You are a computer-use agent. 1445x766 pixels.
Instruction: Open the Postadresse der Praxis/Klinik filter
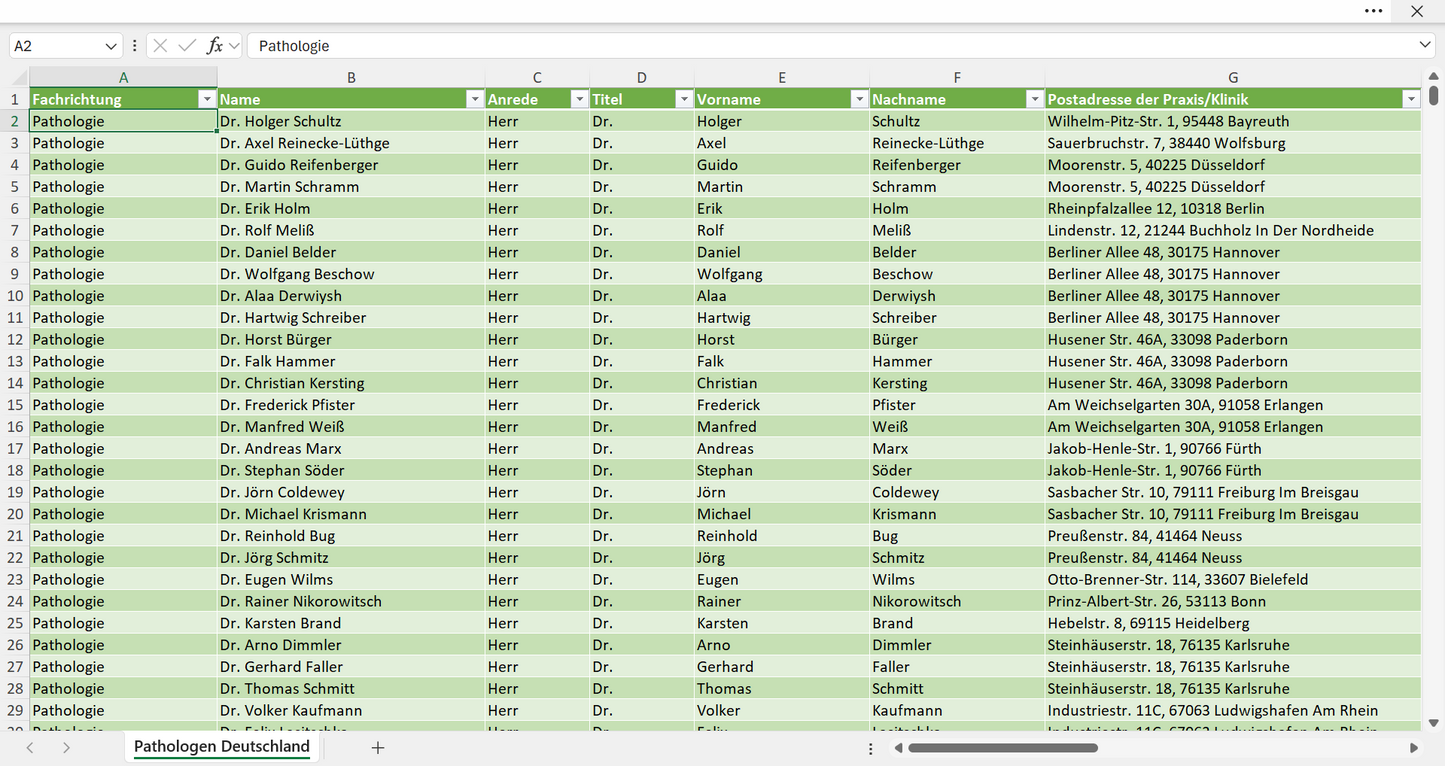point(1410,99)
